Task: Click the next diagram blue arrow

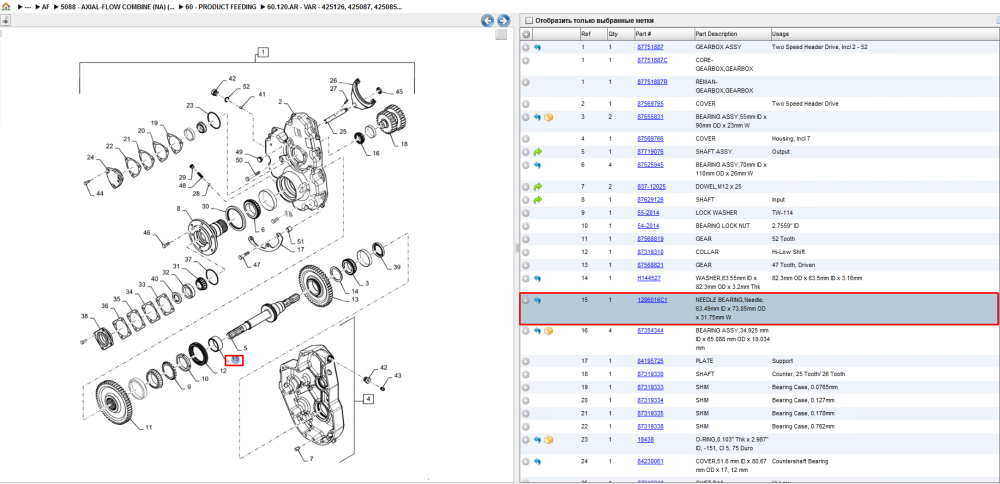Action: 503,20
